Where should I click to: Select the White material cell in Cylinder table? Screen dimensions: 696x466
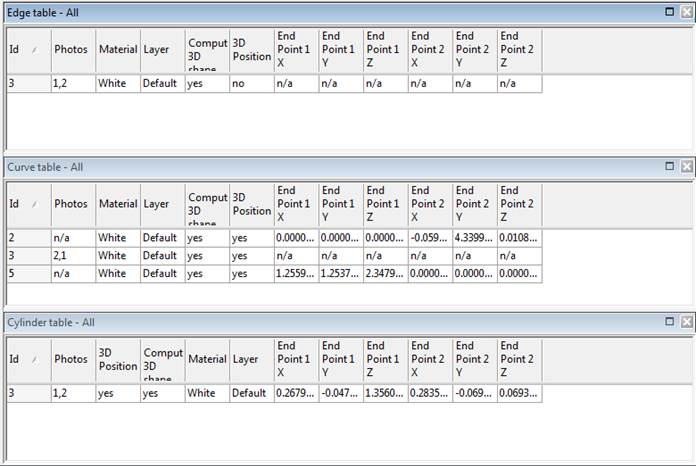coord(207,394)
